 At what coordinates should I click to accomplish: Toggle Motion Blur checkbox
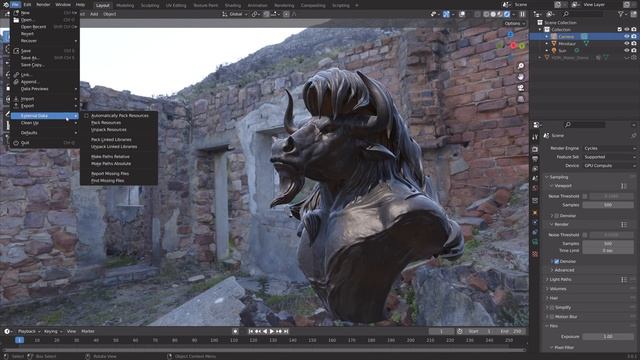552,317
